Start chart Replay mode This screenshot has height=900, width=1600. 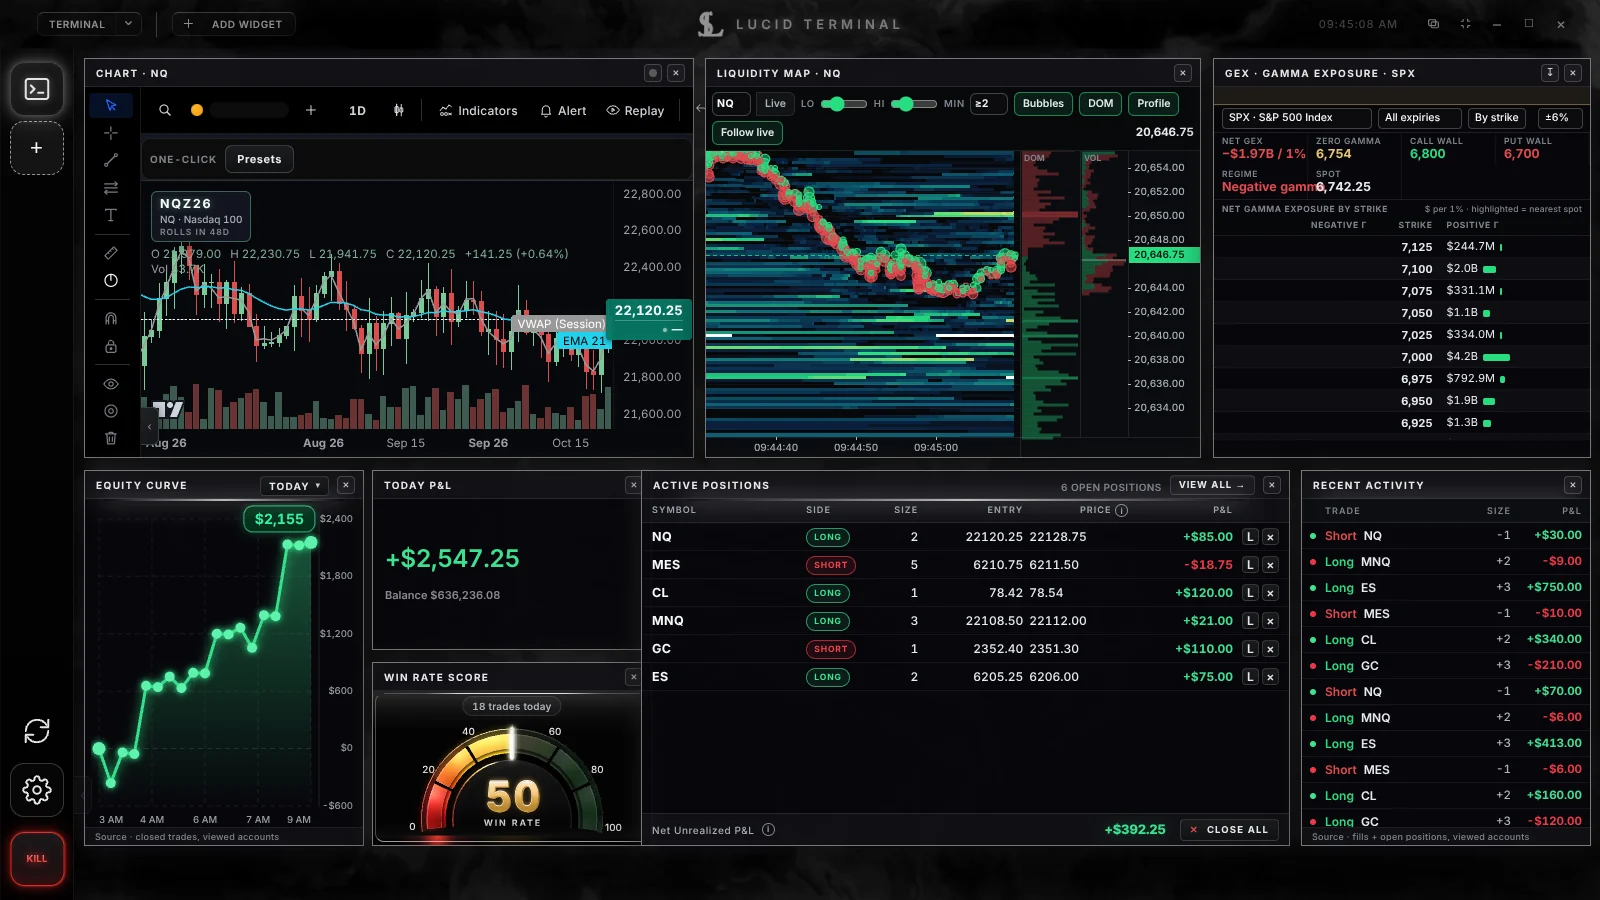coord(635,111)
